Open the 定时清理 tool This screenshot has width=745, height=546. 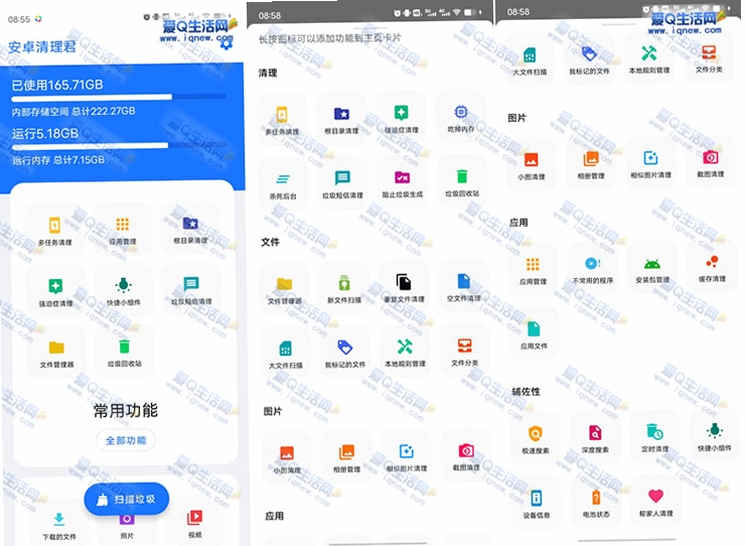coord(655,437)
